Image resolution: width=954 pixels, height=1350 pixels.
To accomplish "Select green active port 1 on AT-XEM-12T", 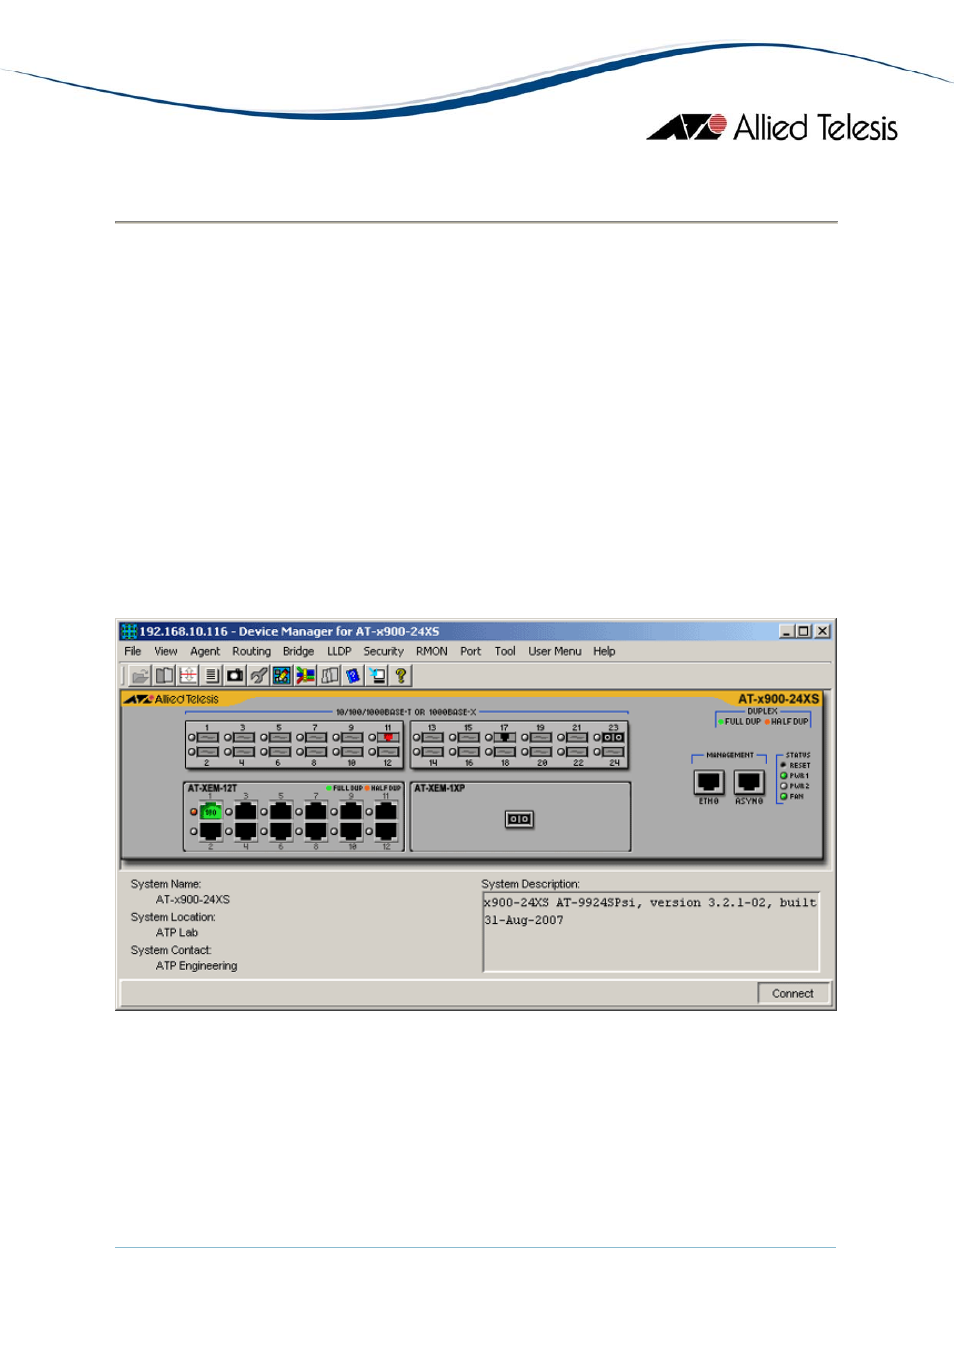I will click(210, 811).
